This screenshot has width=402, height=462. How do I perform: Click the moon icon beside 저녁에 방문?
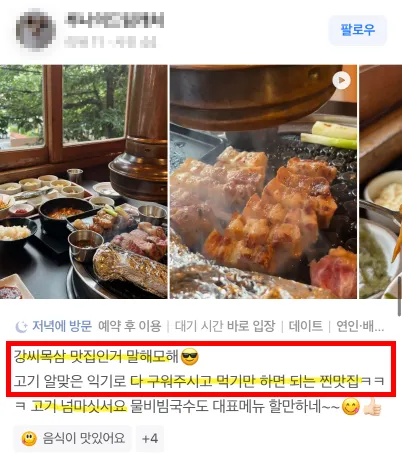tap(21, 326)
